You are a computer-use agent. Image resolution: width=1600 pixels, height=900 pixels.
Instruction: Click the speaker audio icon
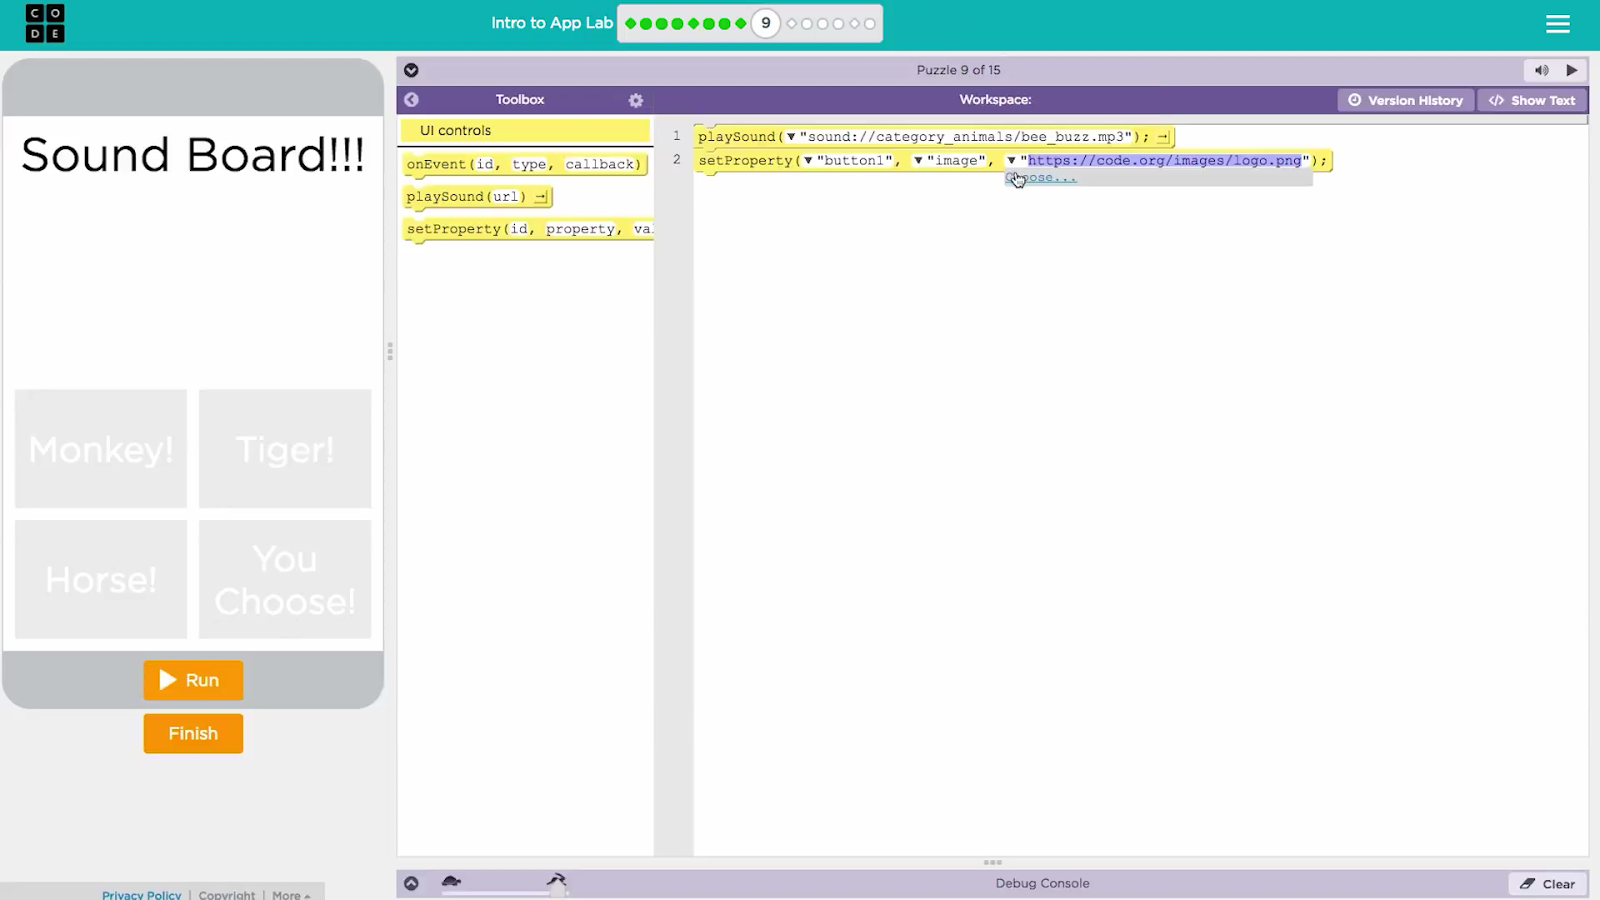1541,70
